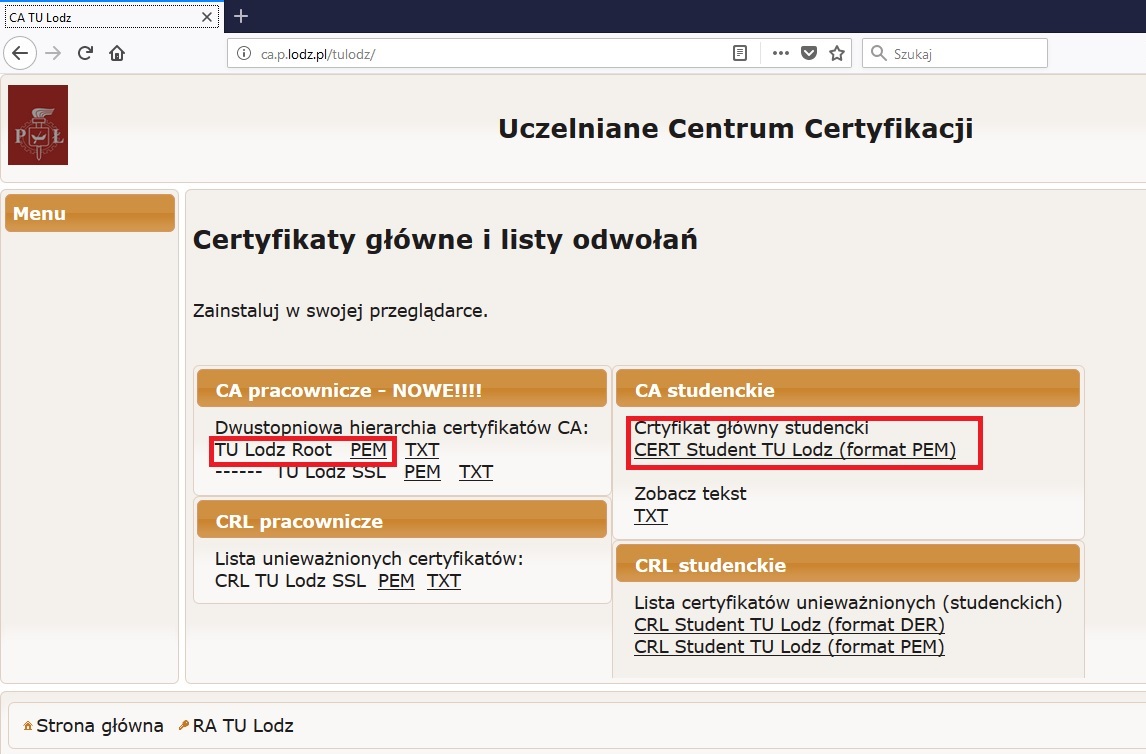Click text Lista unieważnionych certyfikatów
1146x754 pixels.
pos(369,559)
